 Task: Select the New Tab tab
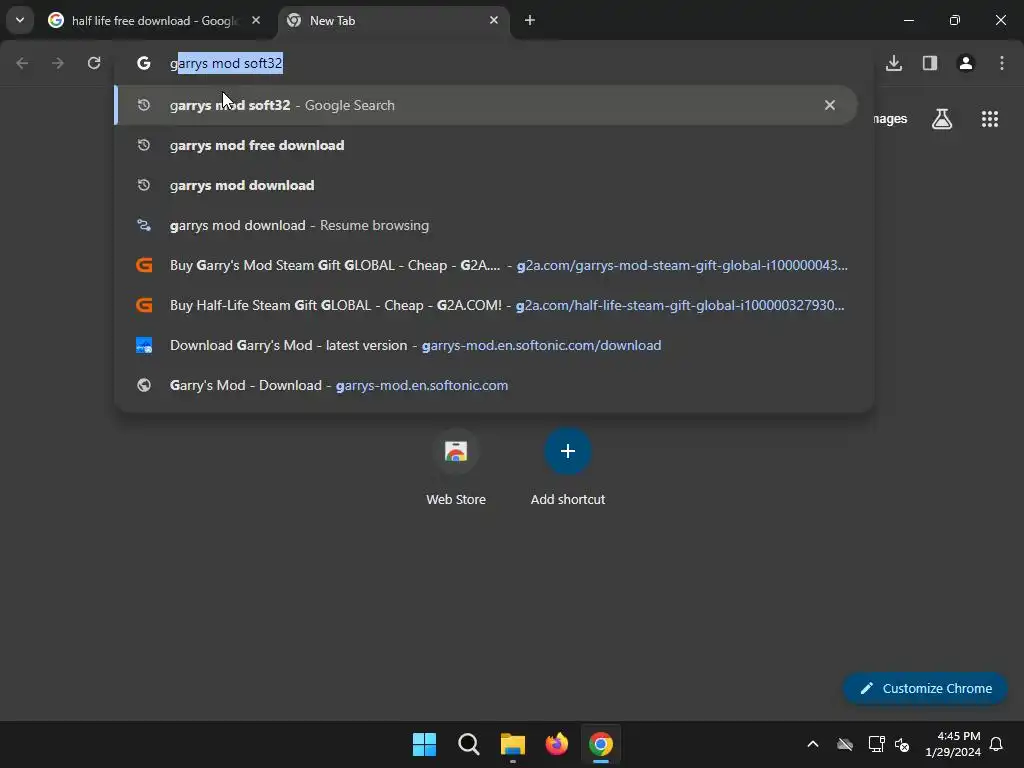pos(395,21)
